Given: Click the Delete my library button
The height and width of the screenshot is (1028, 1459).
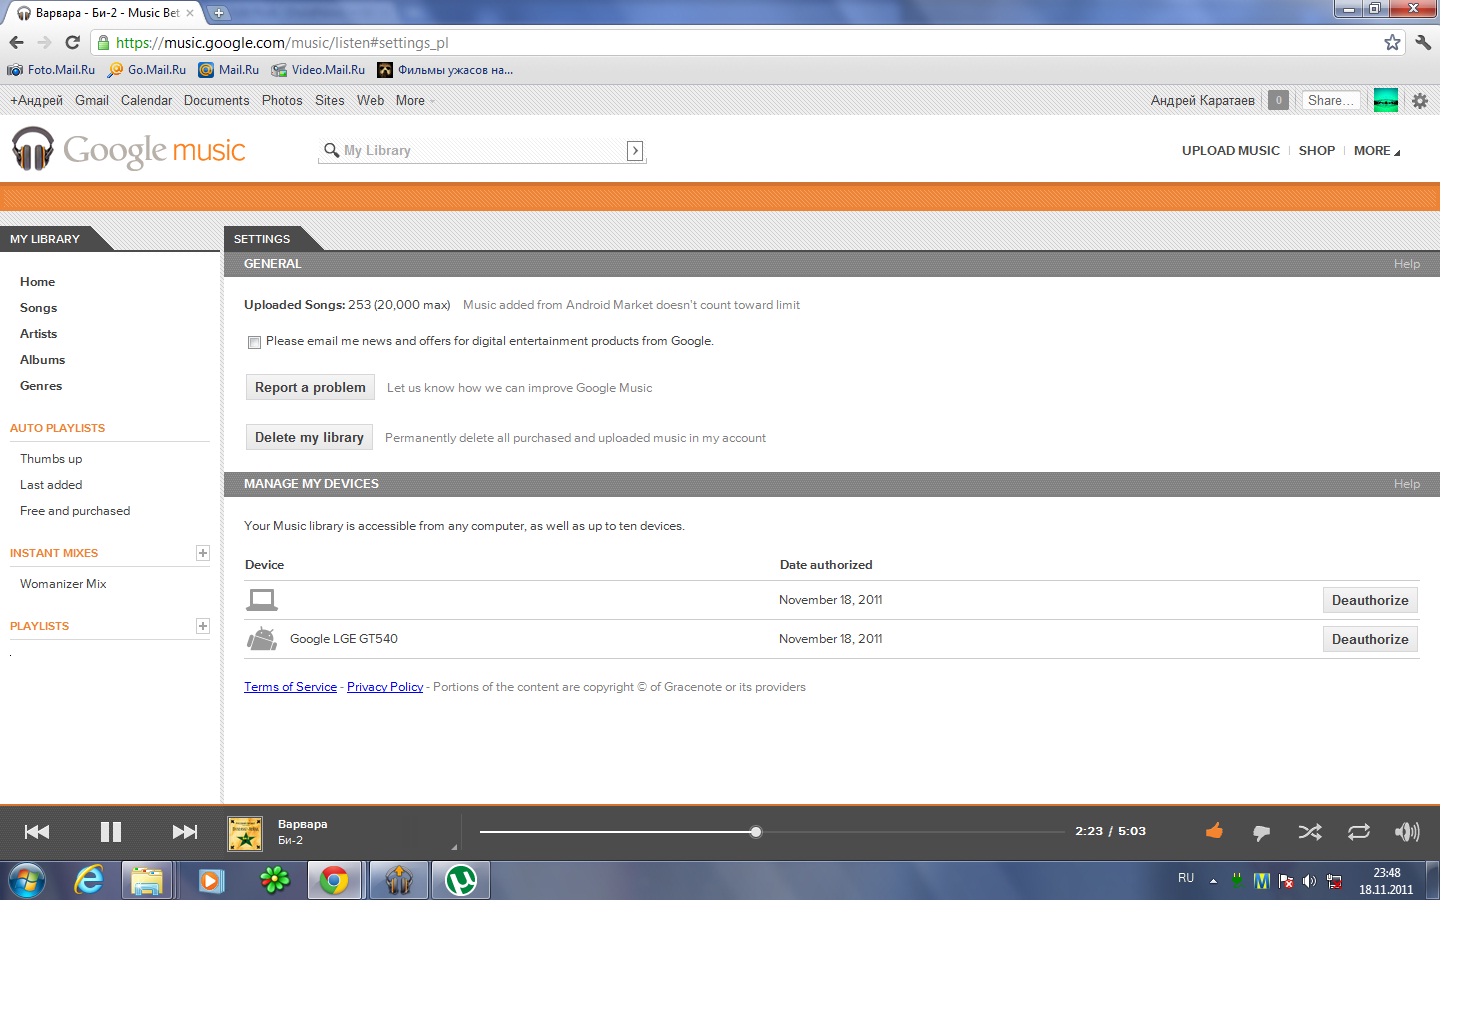Looking at the screenshot, I should click(309, 437).
